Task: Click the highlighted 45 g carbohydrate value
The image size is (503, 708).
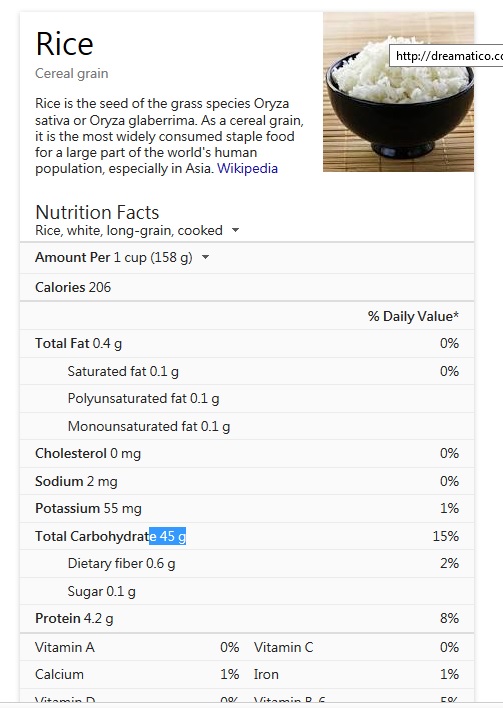Action: (x=168, y=536)
